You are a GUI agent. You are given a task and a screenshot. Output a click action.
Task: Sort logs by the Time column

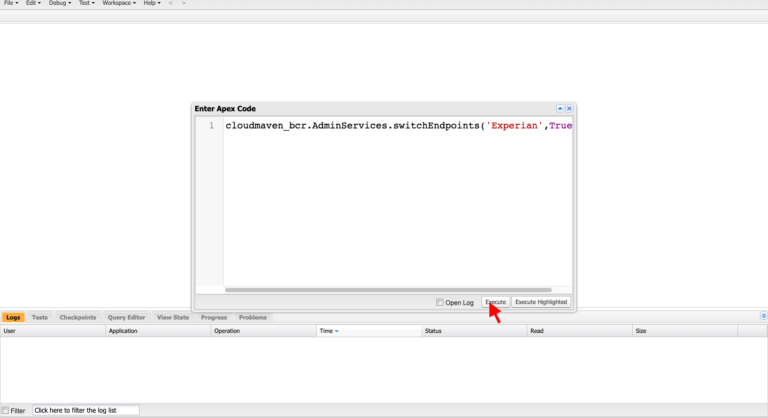[369, 331]
